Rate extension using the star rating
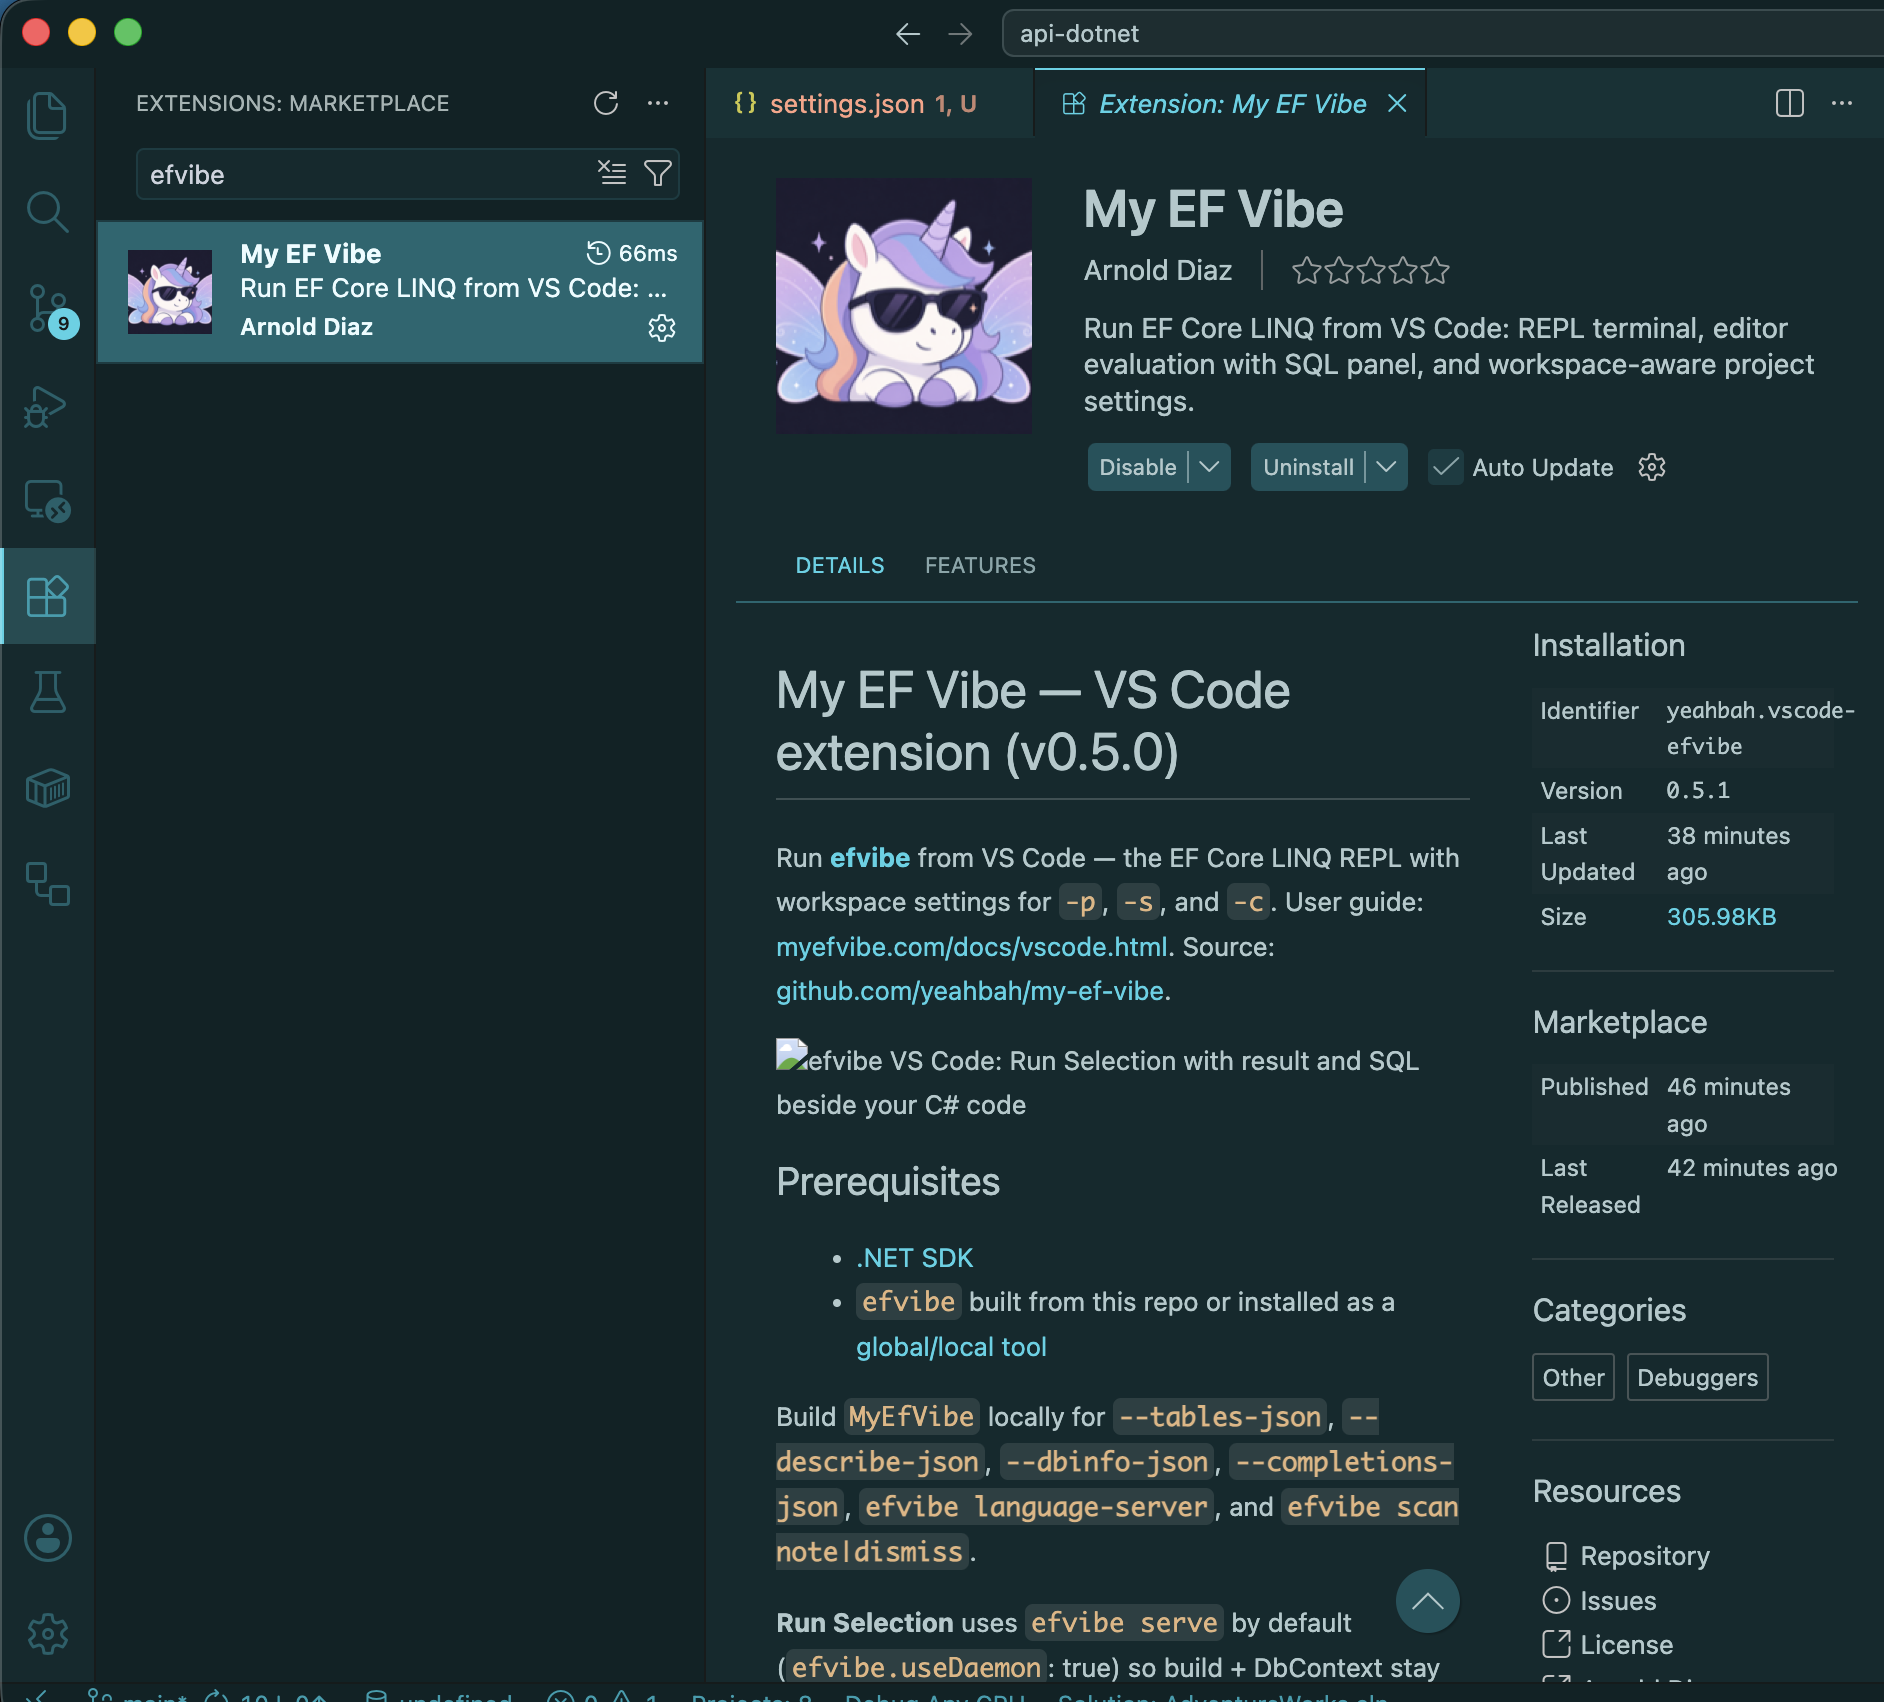Image resolution: width=1884 pixels, height=1702 pixels. pyautogui.click(x=1370, y=270)
